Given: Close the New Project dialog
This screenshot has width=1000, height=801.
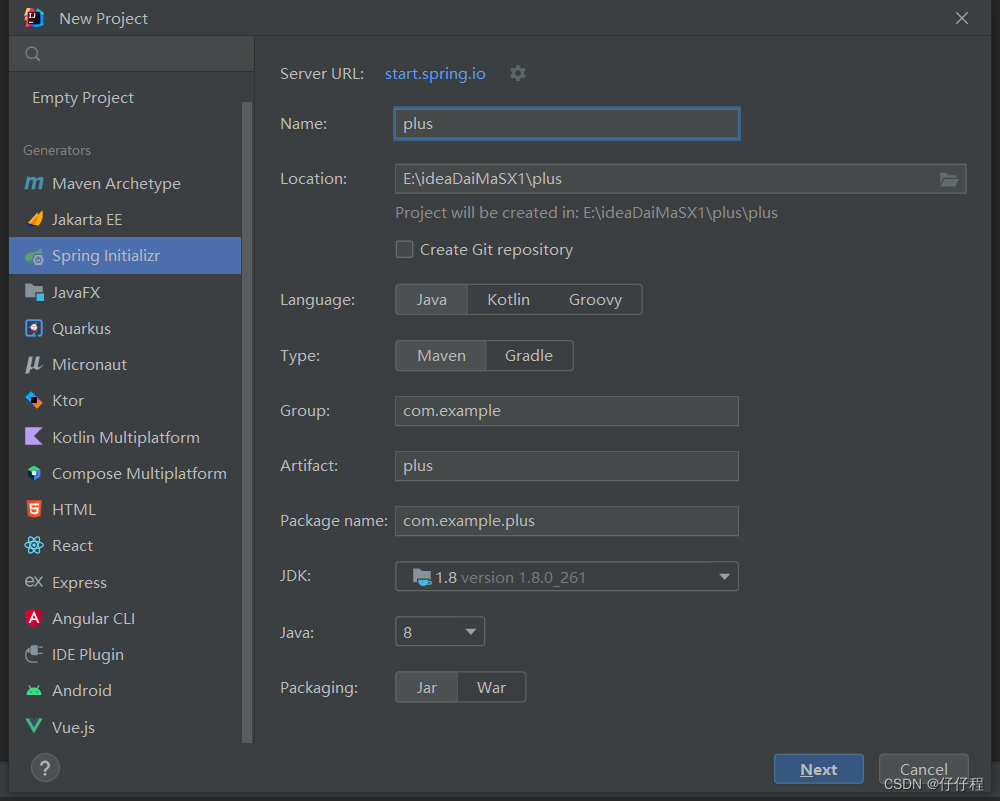Looking at the screenshot, I should 962,18.
